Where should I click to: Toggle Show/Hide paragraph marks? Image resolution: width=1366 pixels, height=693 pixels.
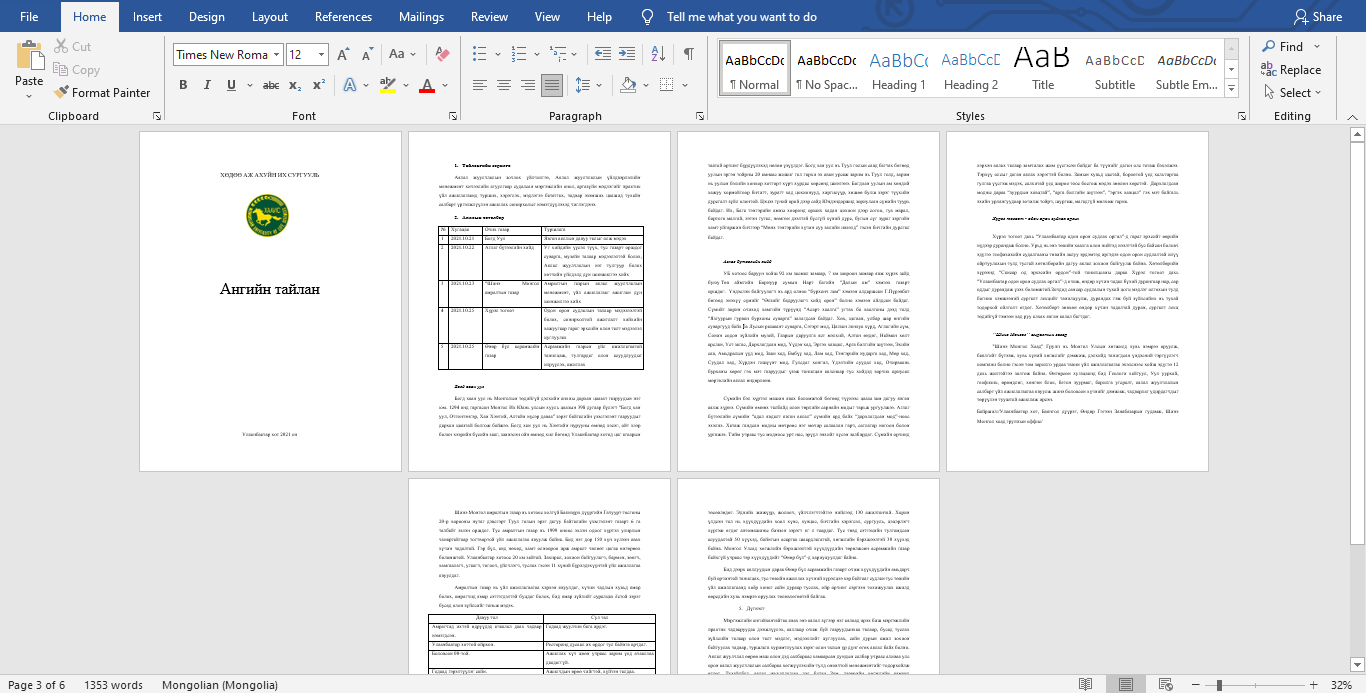[x=688, y=54]
